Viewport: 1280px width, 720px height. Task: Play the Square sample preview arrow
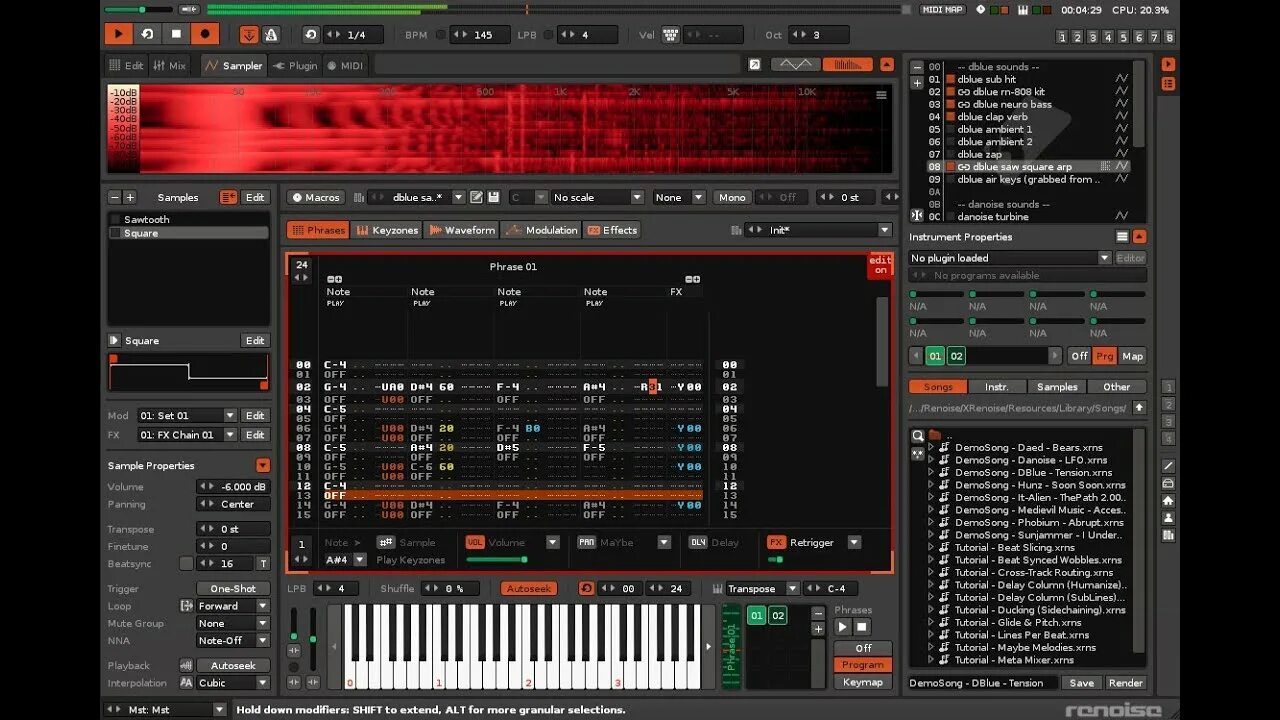[114, 340]
